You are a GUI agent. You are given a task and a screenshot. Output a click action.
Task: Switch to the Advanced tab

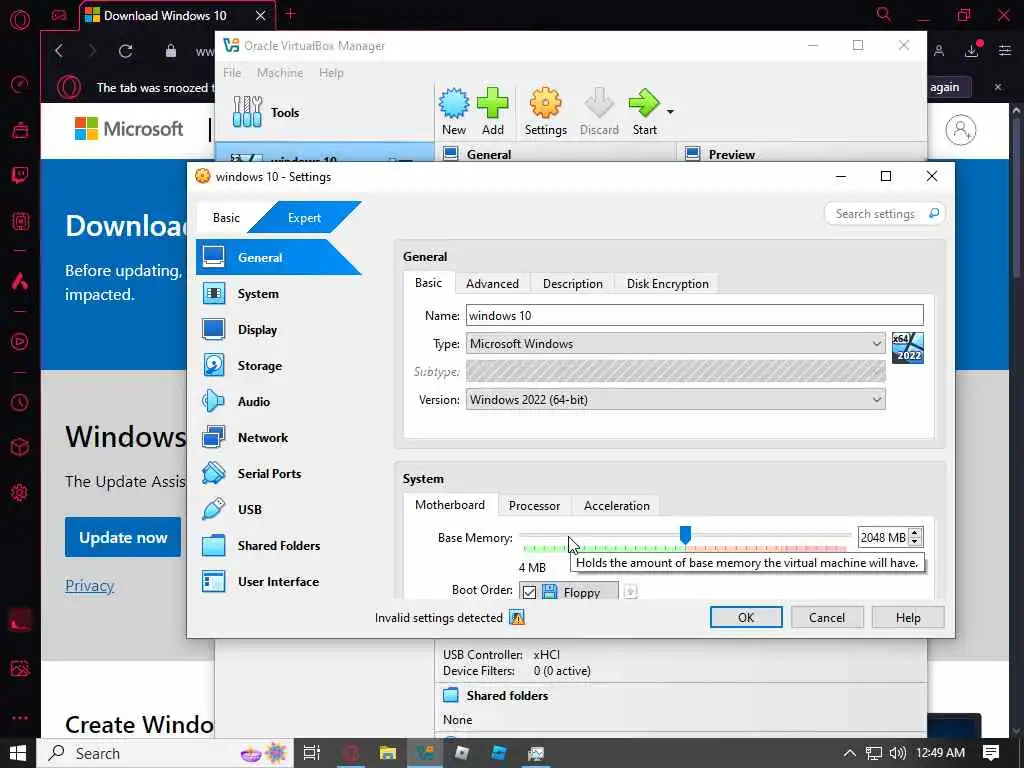click(x=492, y=283)
